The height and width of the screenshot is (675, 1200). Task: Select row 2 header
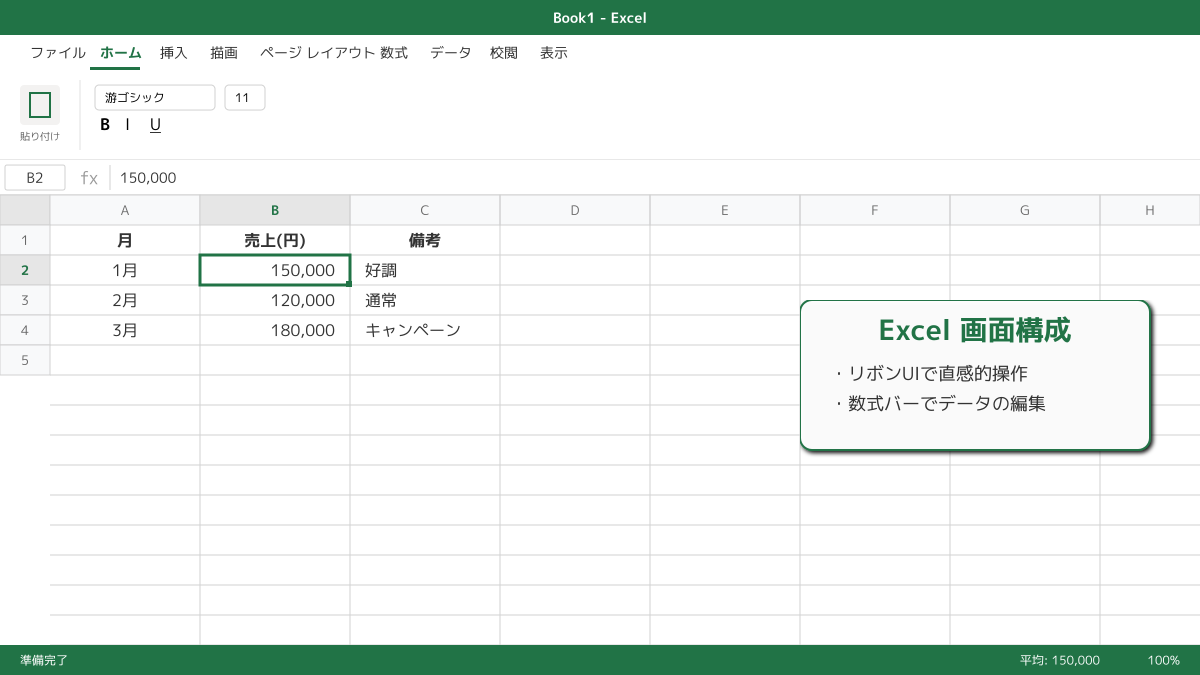25,270
